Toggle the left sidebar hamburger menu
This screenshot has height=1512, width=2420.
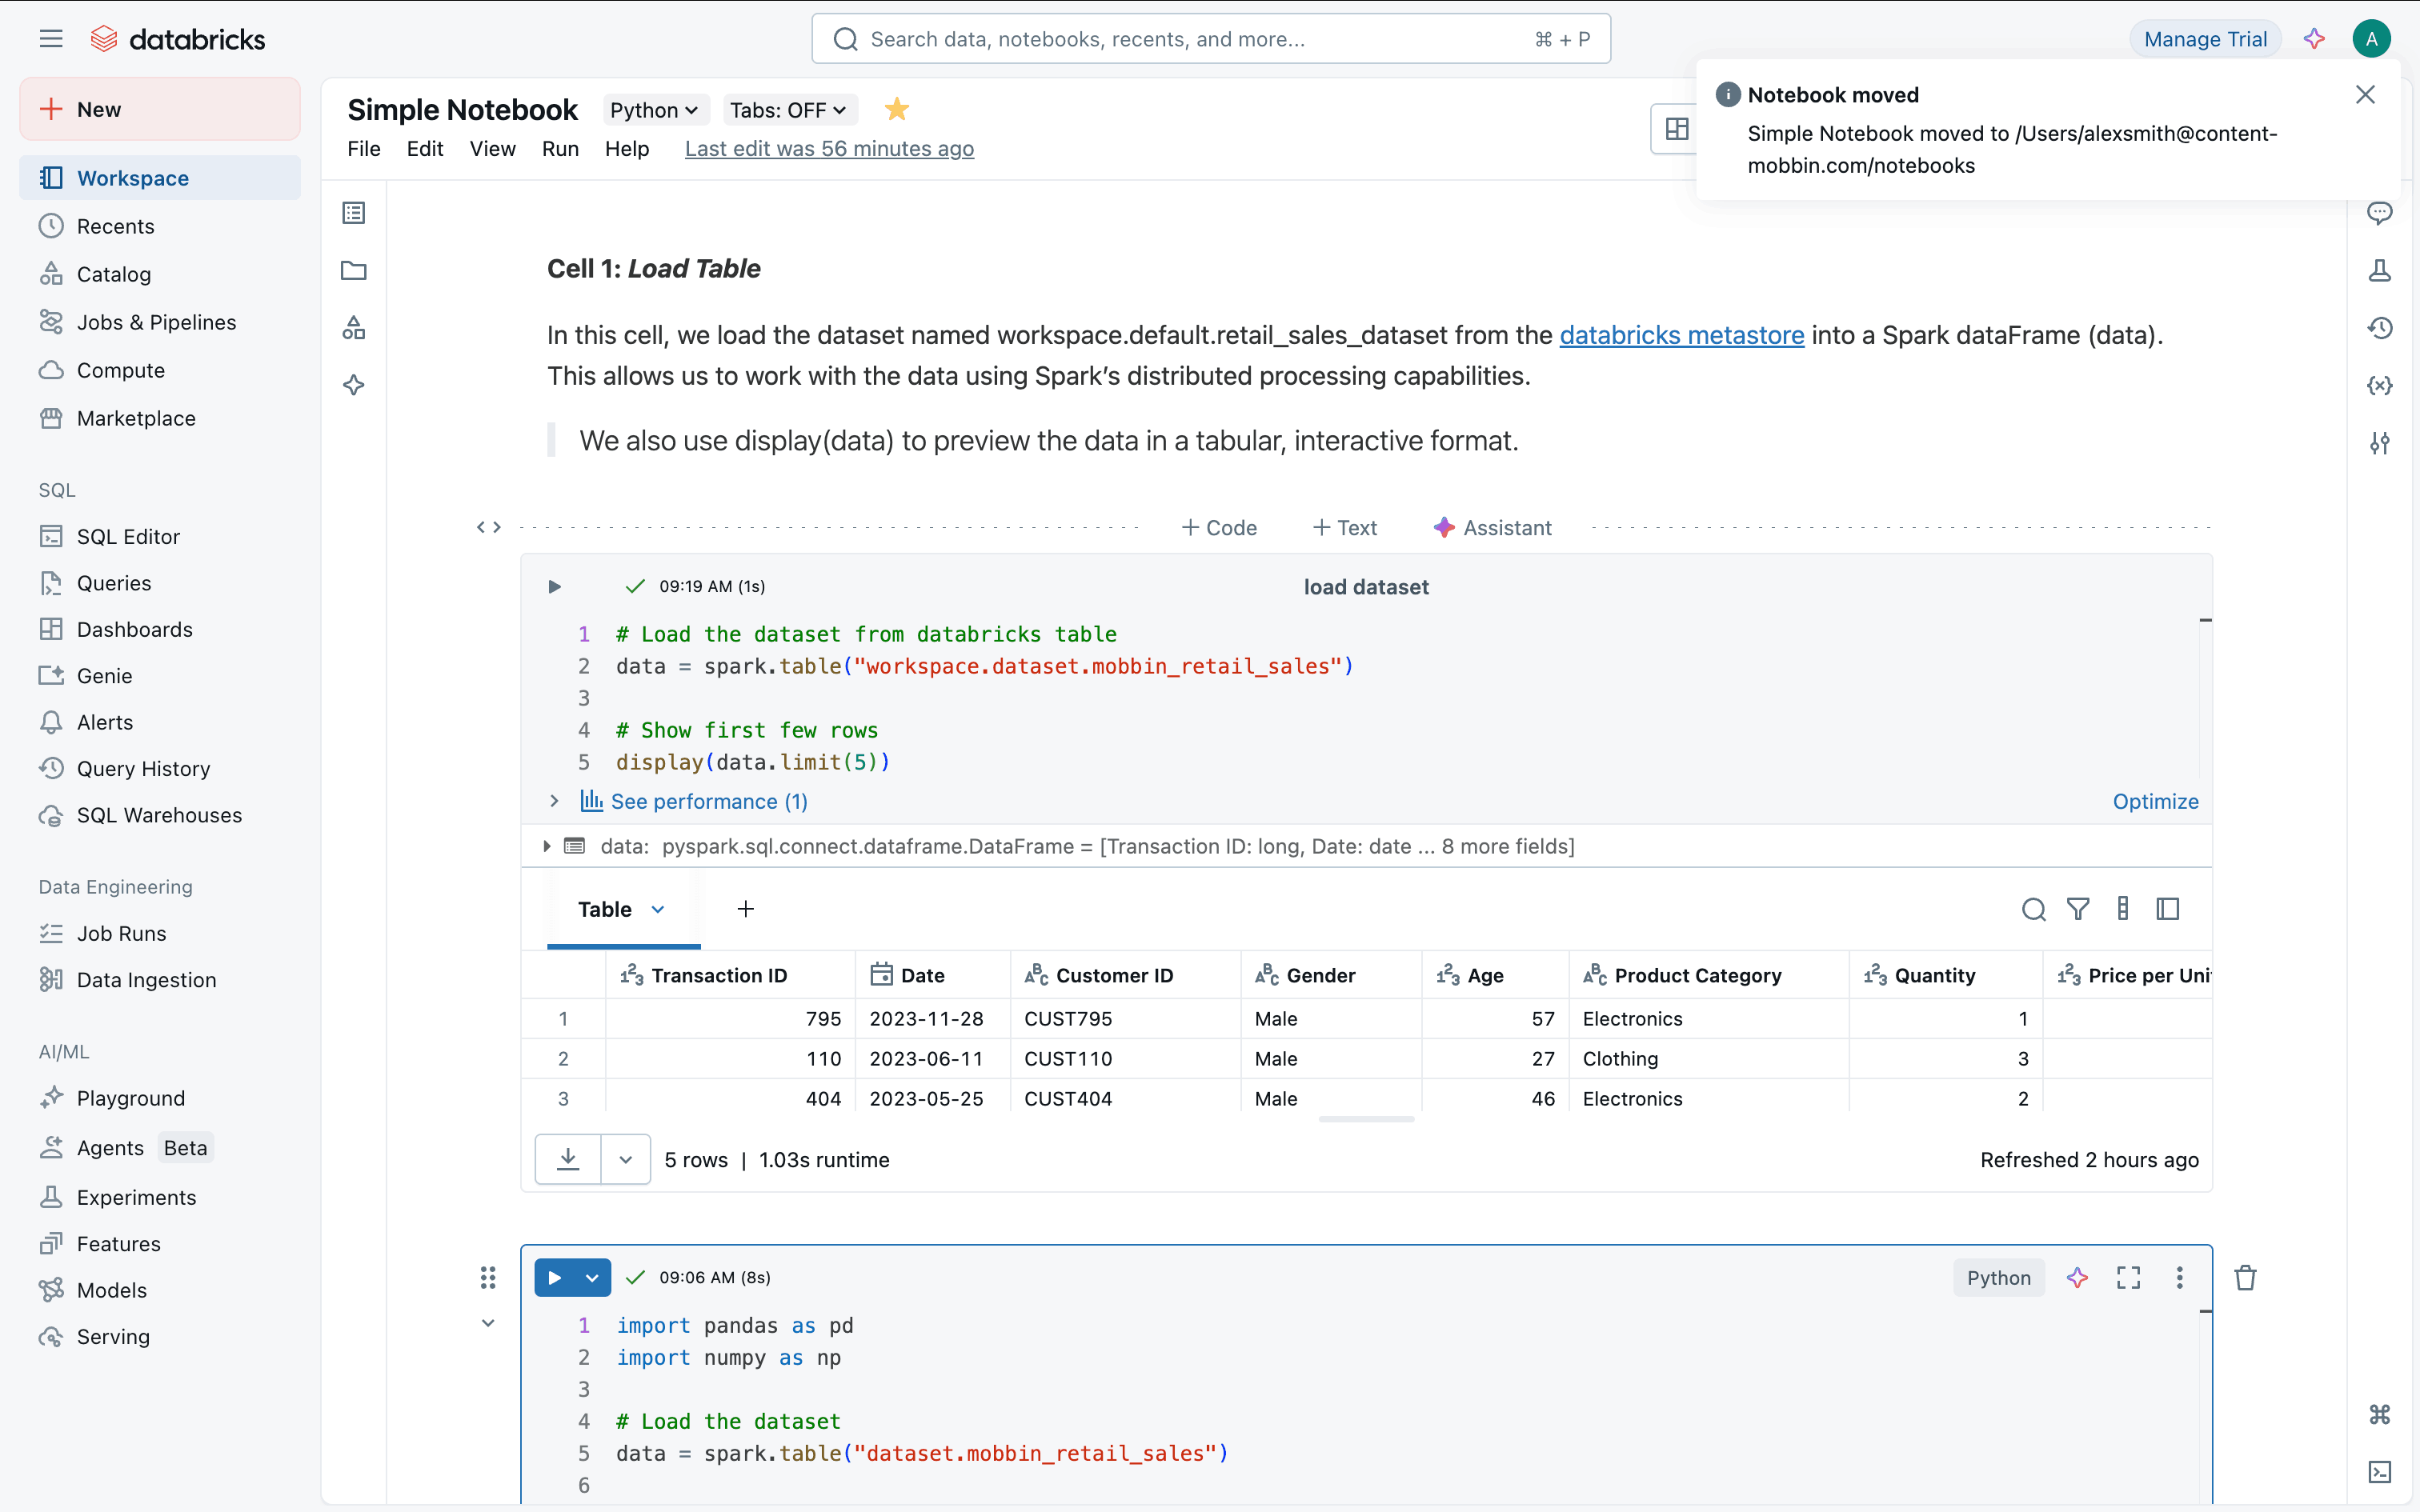[51, 39]
